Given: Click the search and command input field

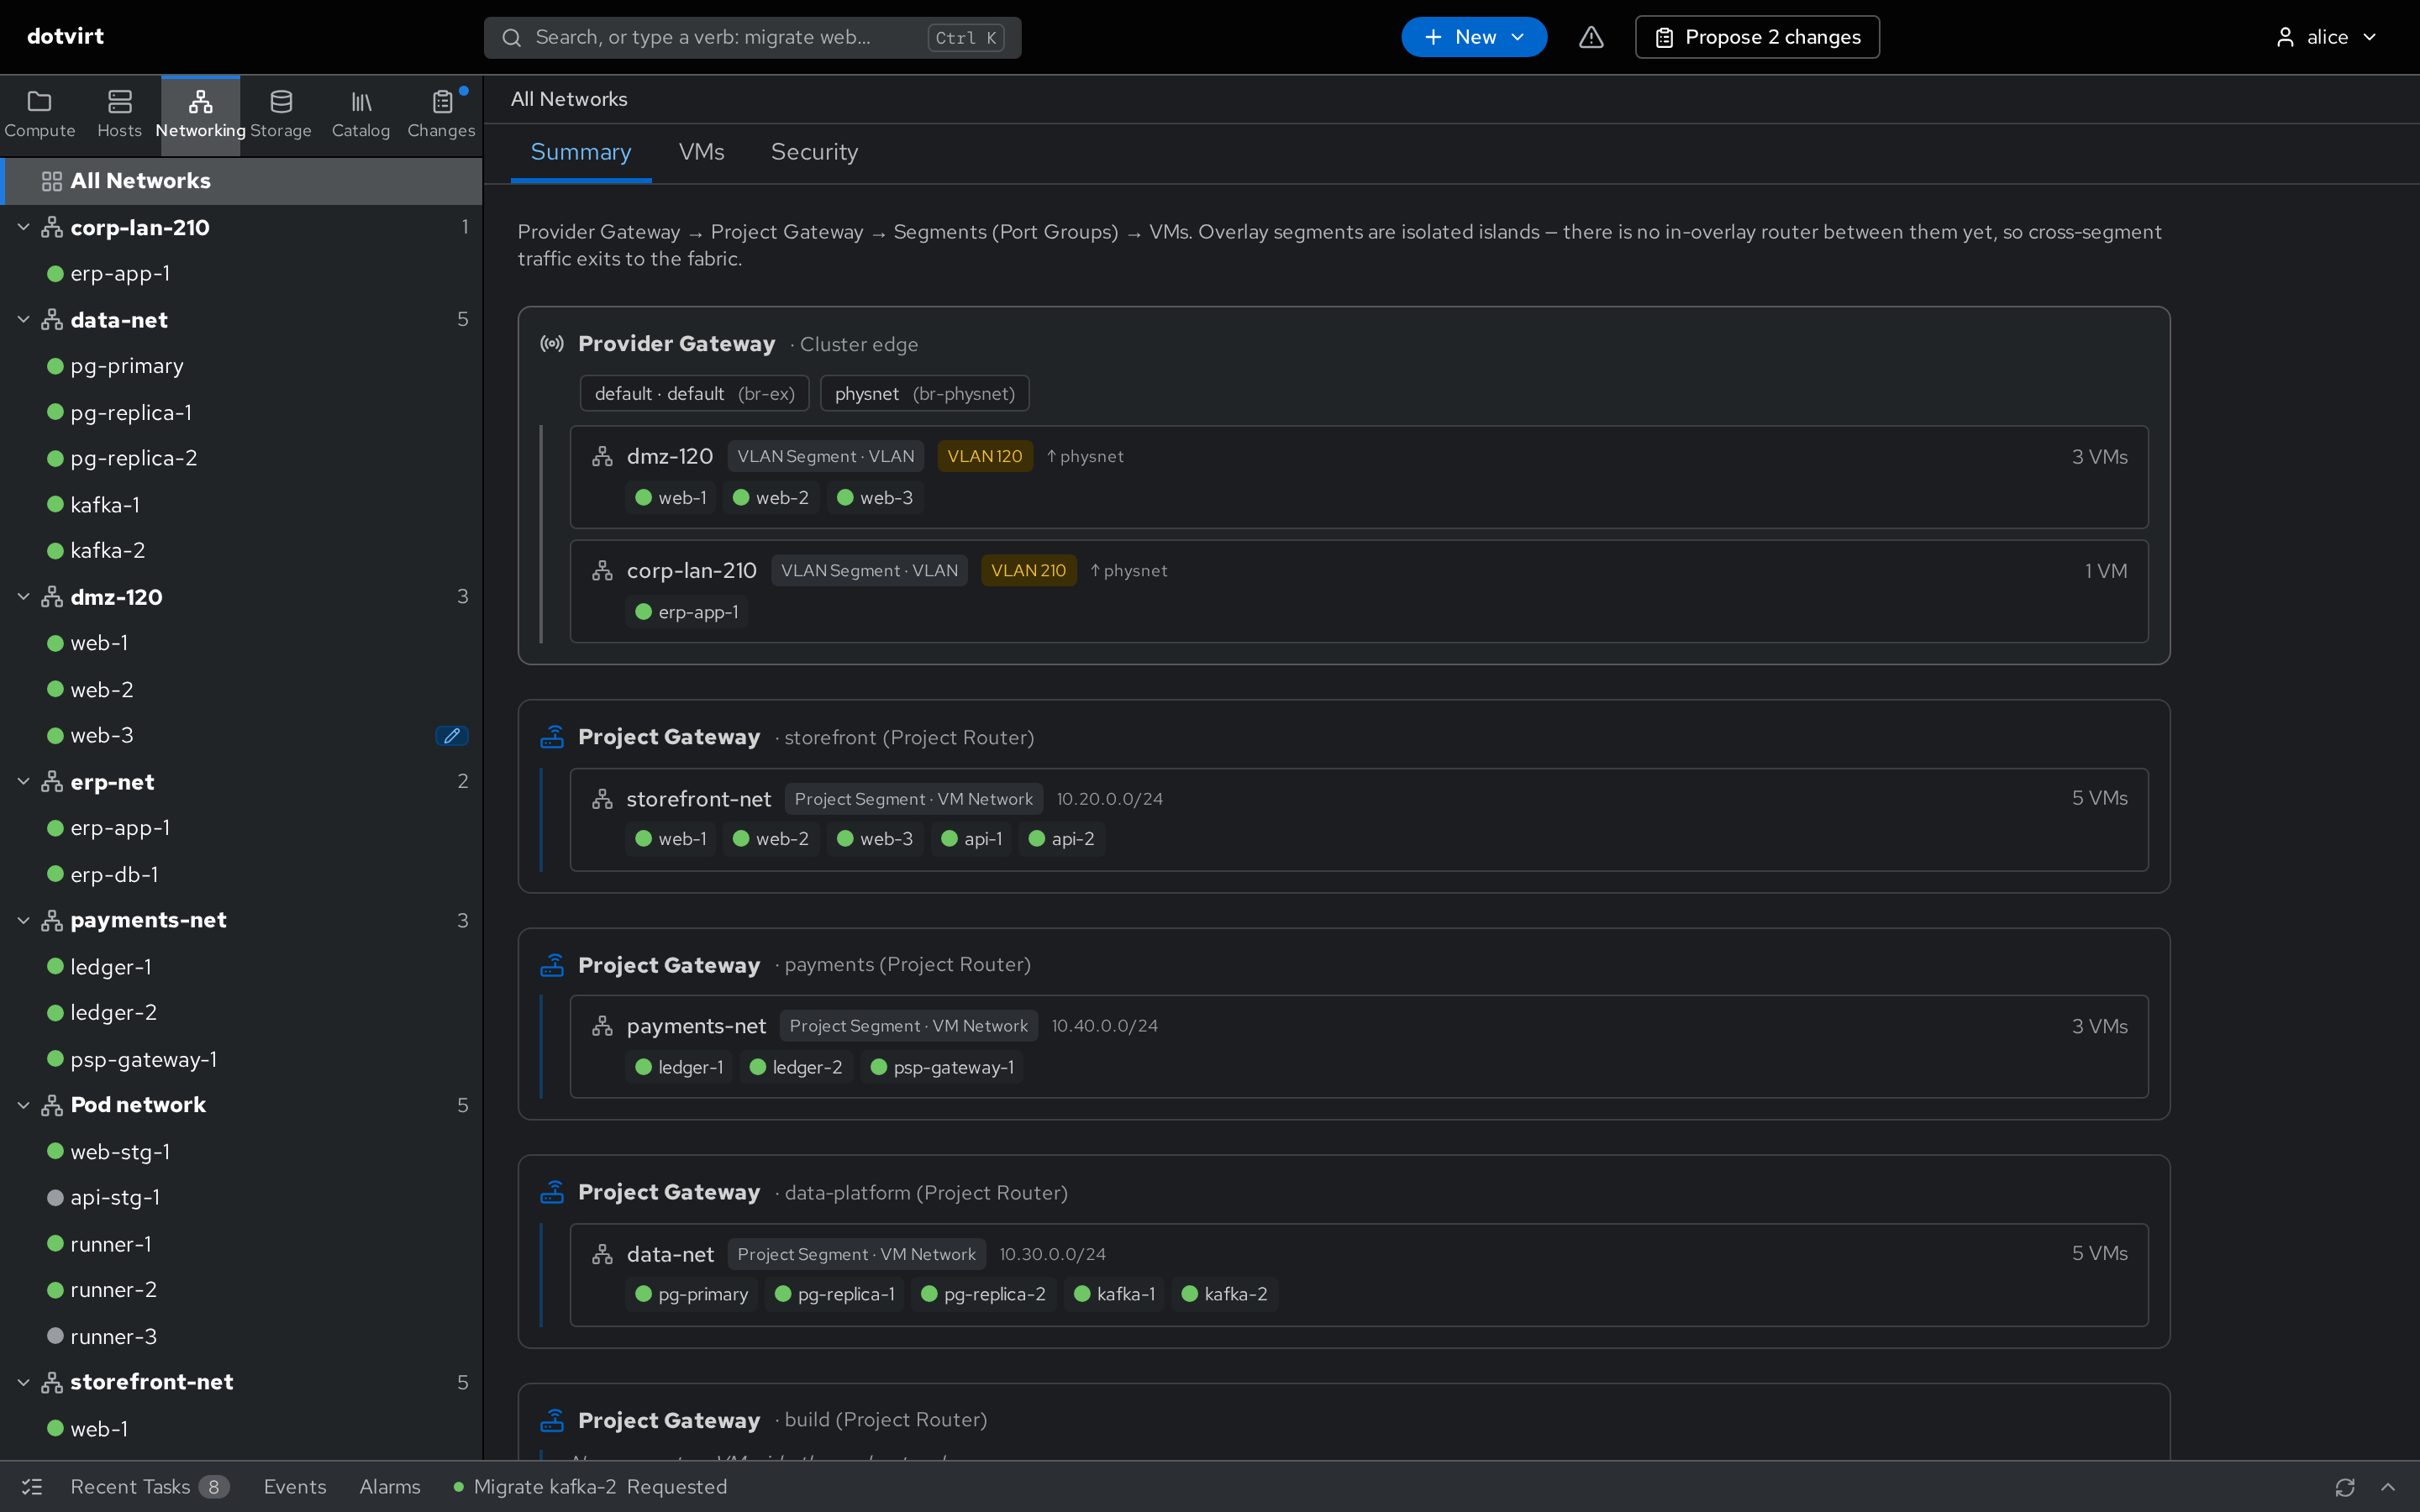Looking at the screenshot, I should tap(752, 37).
